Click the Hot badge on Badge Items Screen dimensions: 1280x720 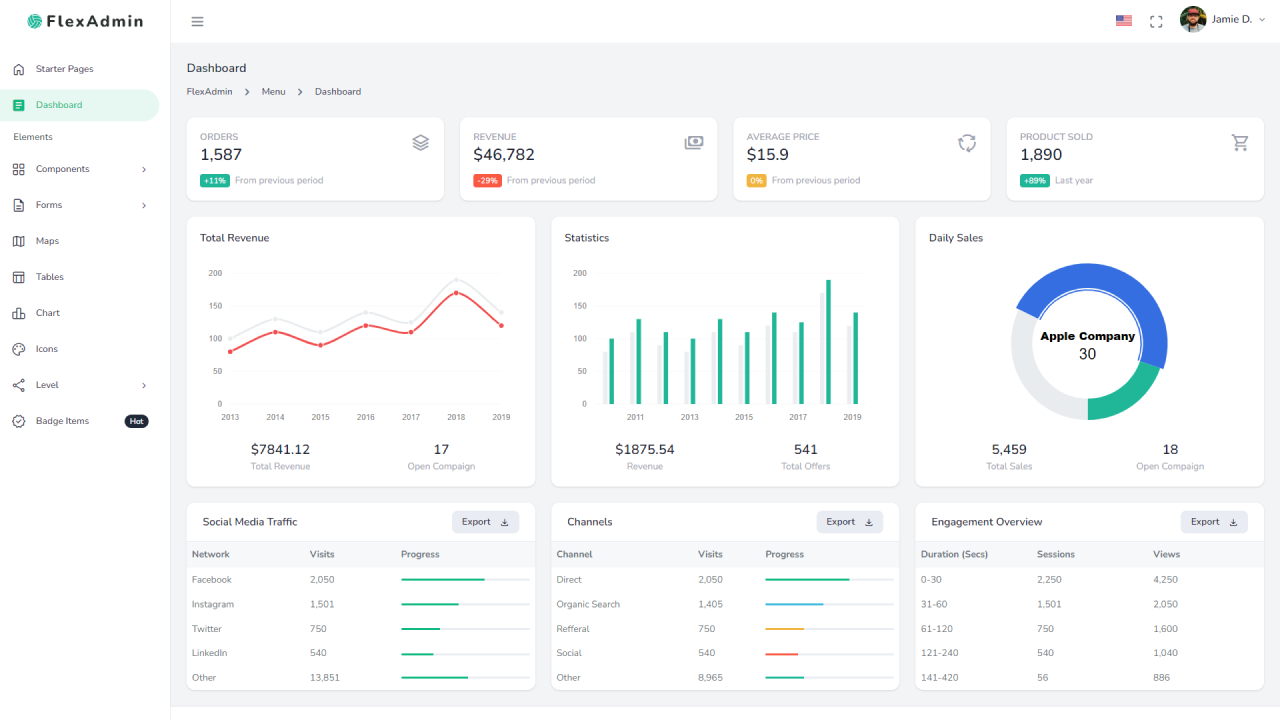pos(137,421)
